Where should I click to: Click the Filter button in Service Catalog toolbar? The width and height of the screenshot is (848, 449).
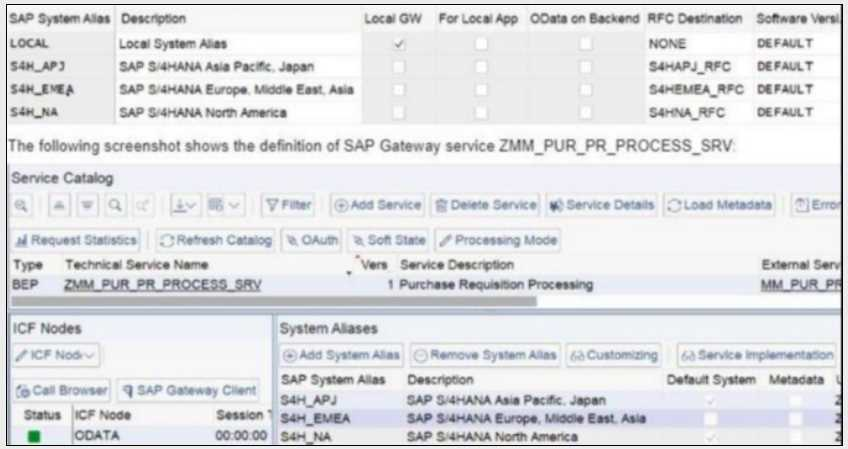288,205
